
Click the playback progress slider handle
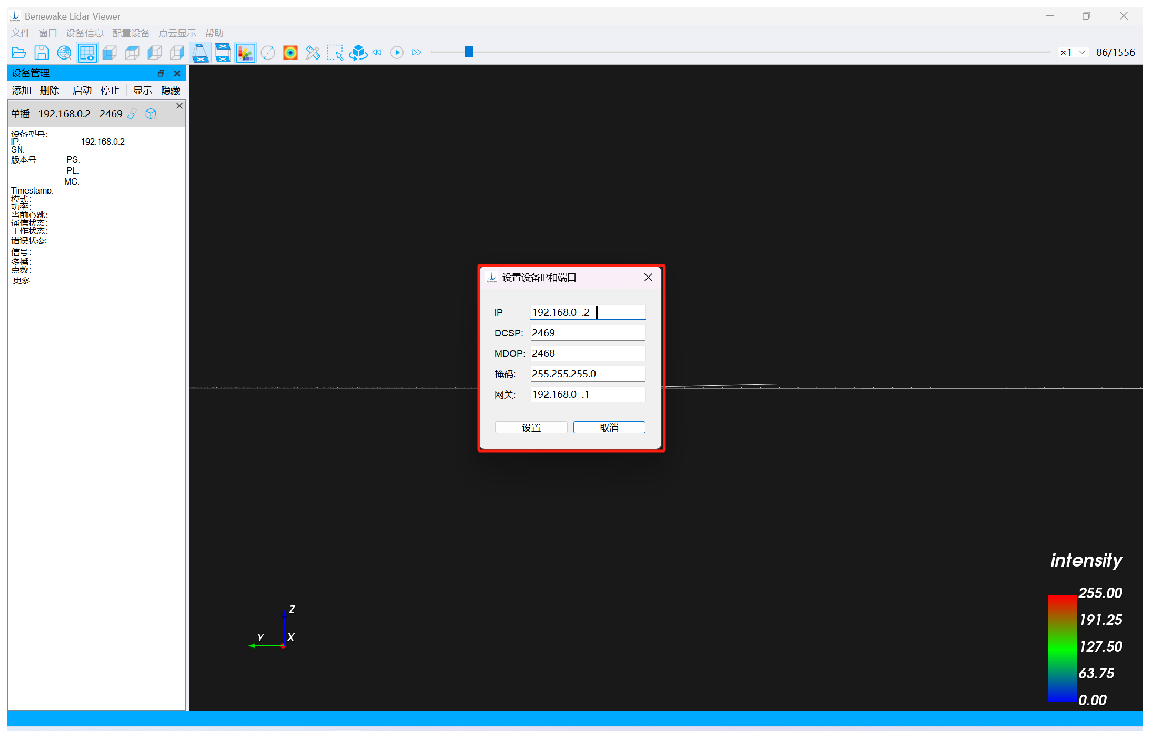pos(469,52)
